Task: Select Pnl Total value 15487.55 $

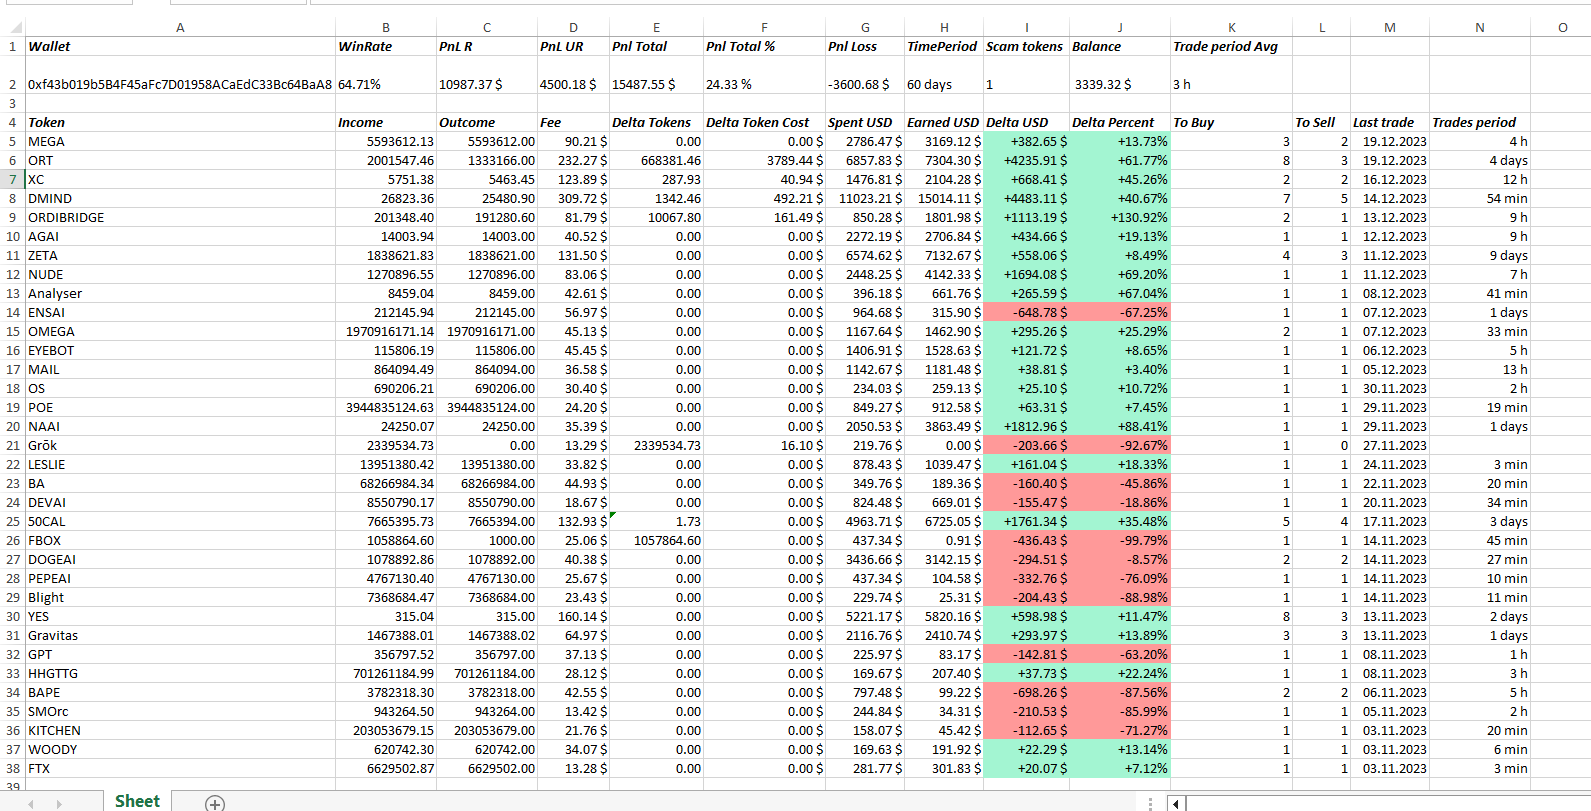Action: (656, 75)
